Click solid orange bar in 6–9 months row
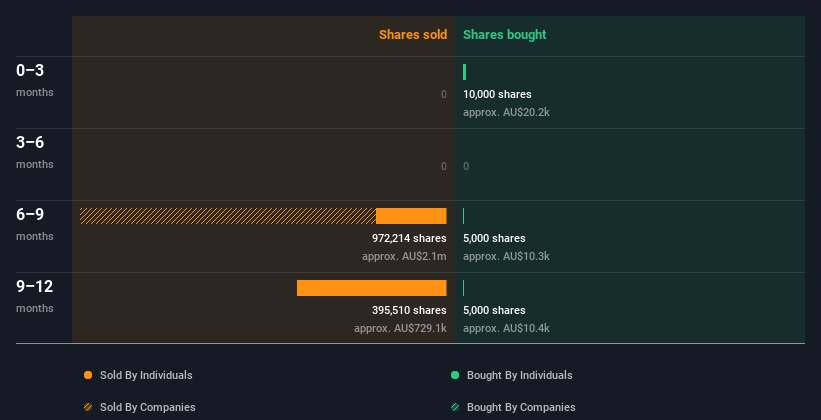821x420 pixels. point(411,216)
